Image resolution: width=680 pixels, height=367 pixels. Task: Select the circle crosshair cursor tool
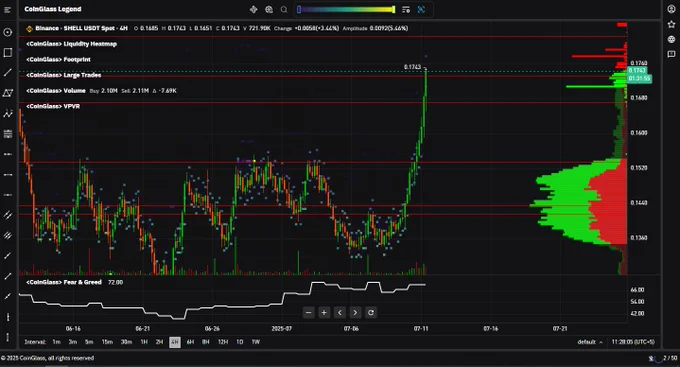pos(7,32)
